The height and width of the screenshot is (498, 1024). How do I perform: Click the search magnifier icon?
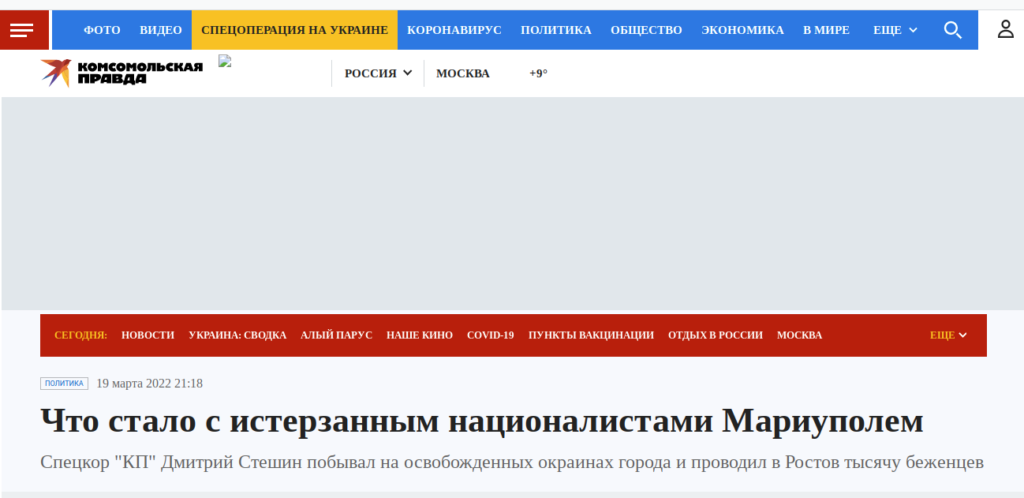point(953,30)
